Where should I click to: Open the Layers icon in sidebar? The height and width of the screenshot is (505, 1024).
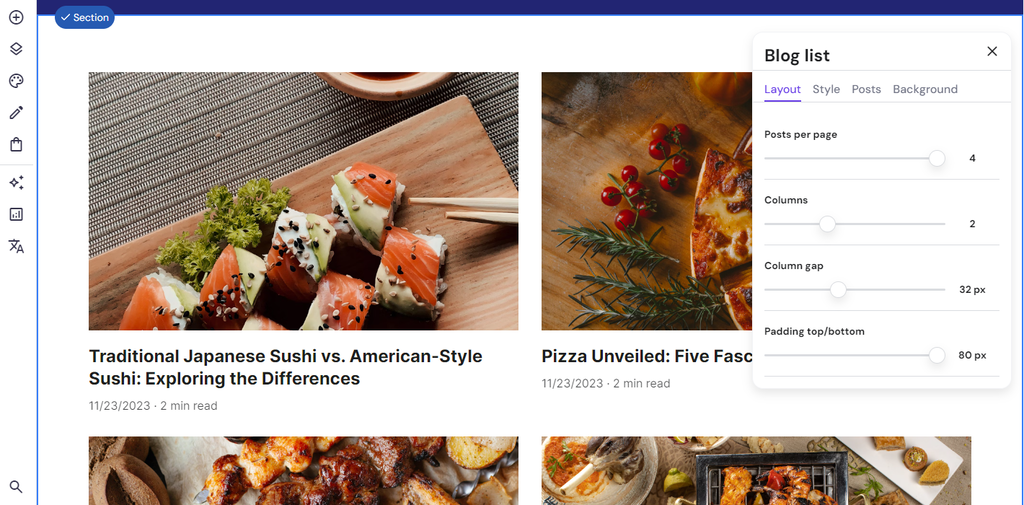pyautogui.click(x=16, y=49)
